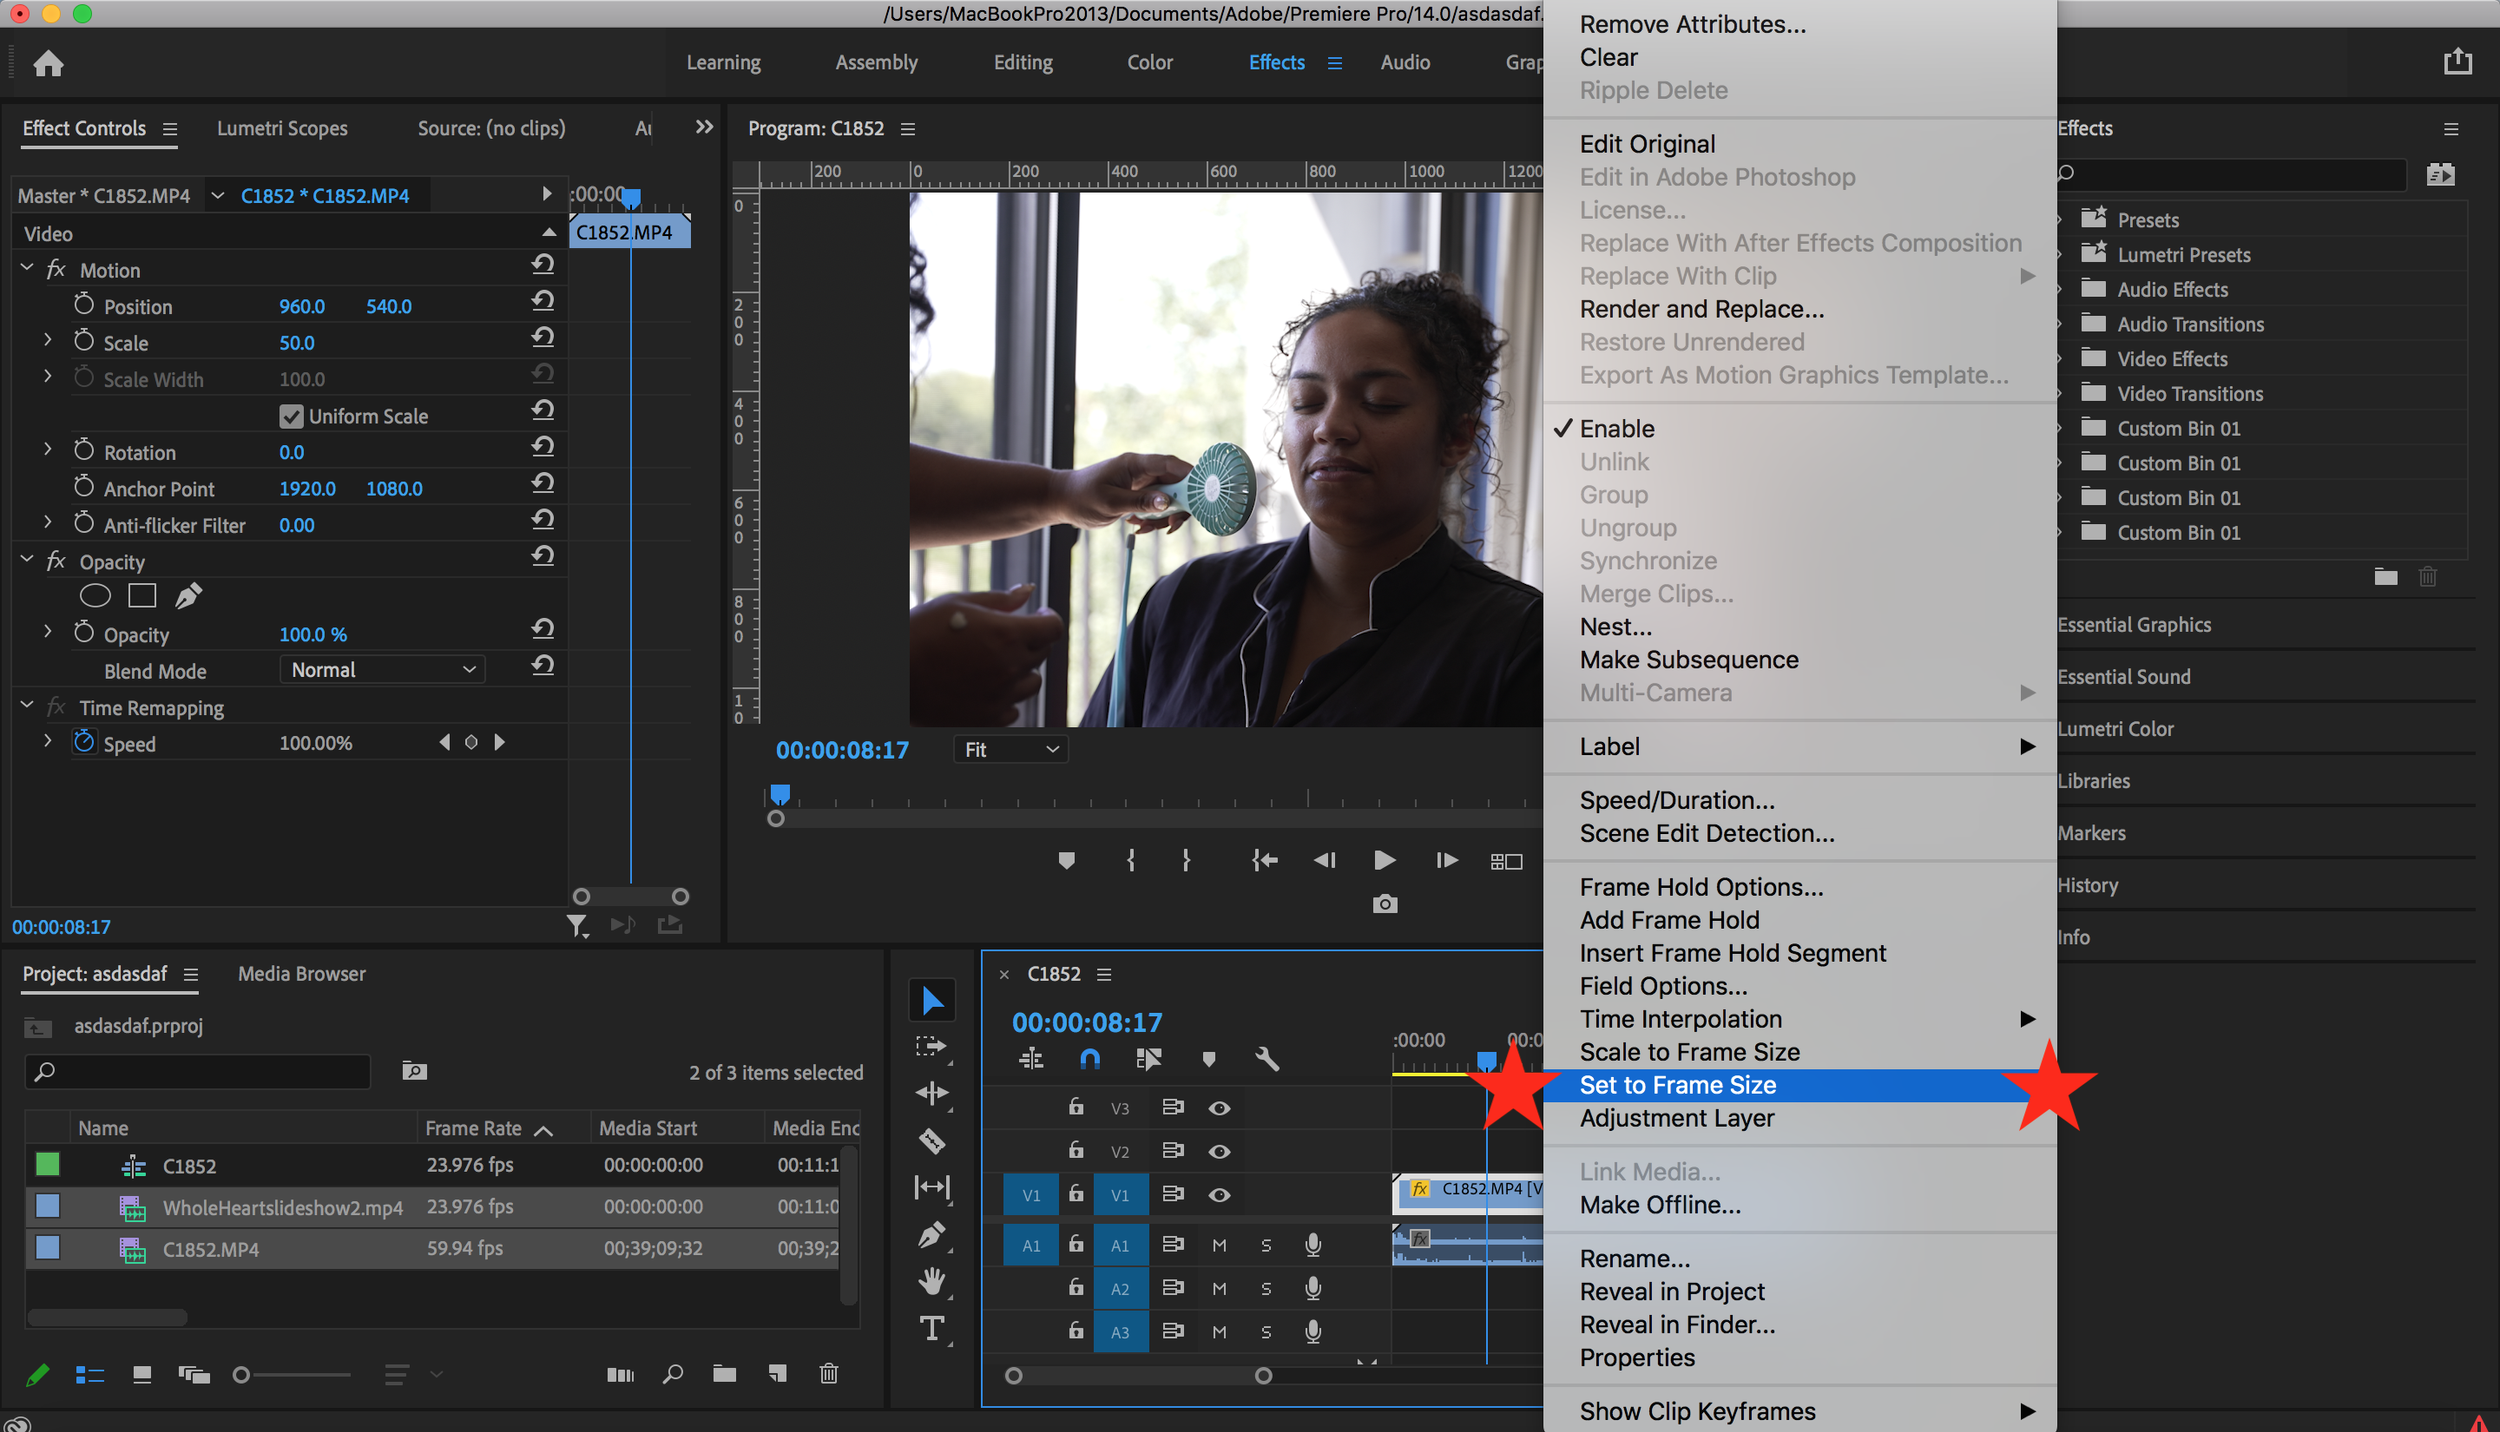The width and height of the screenshot is (2500, 1432).
Task: Expand the Rotation property
Action: click(x=47, y=450)
